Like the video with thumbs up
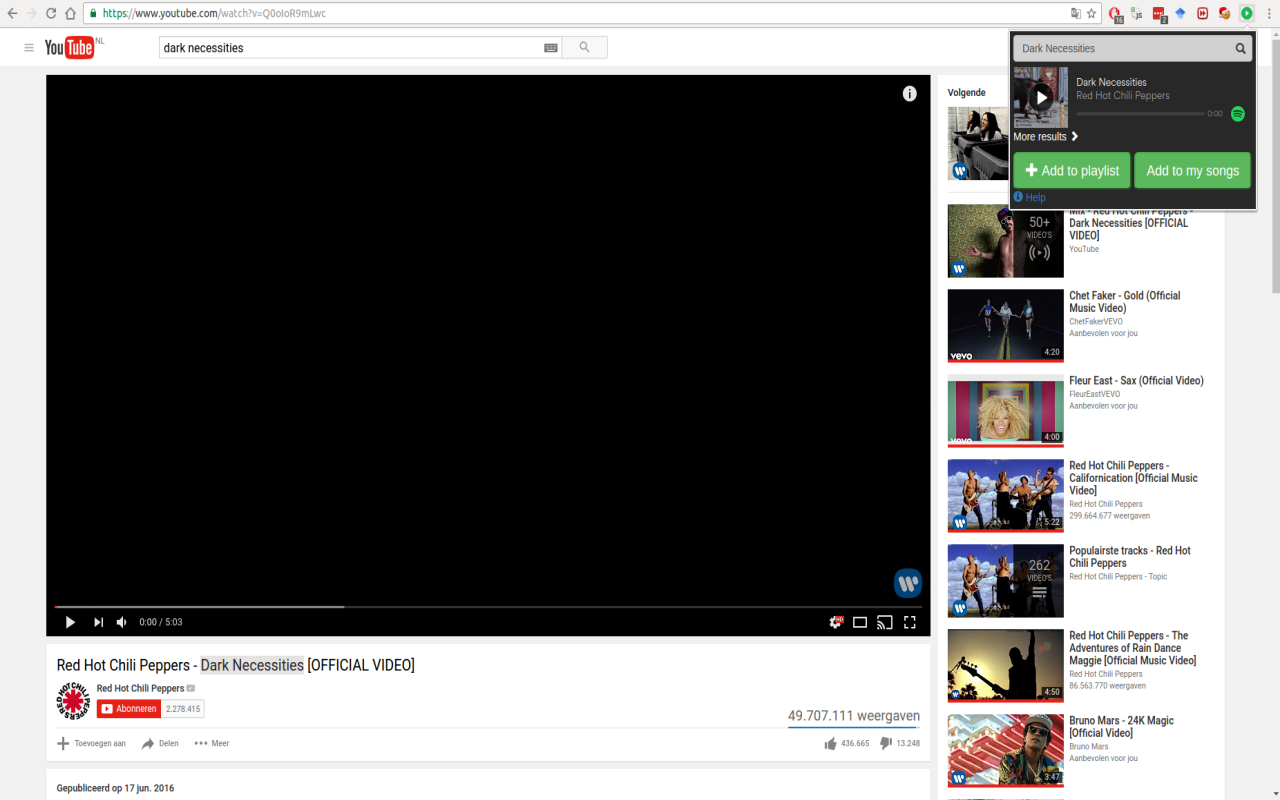 pyautogui.click(x=830, y=743)
